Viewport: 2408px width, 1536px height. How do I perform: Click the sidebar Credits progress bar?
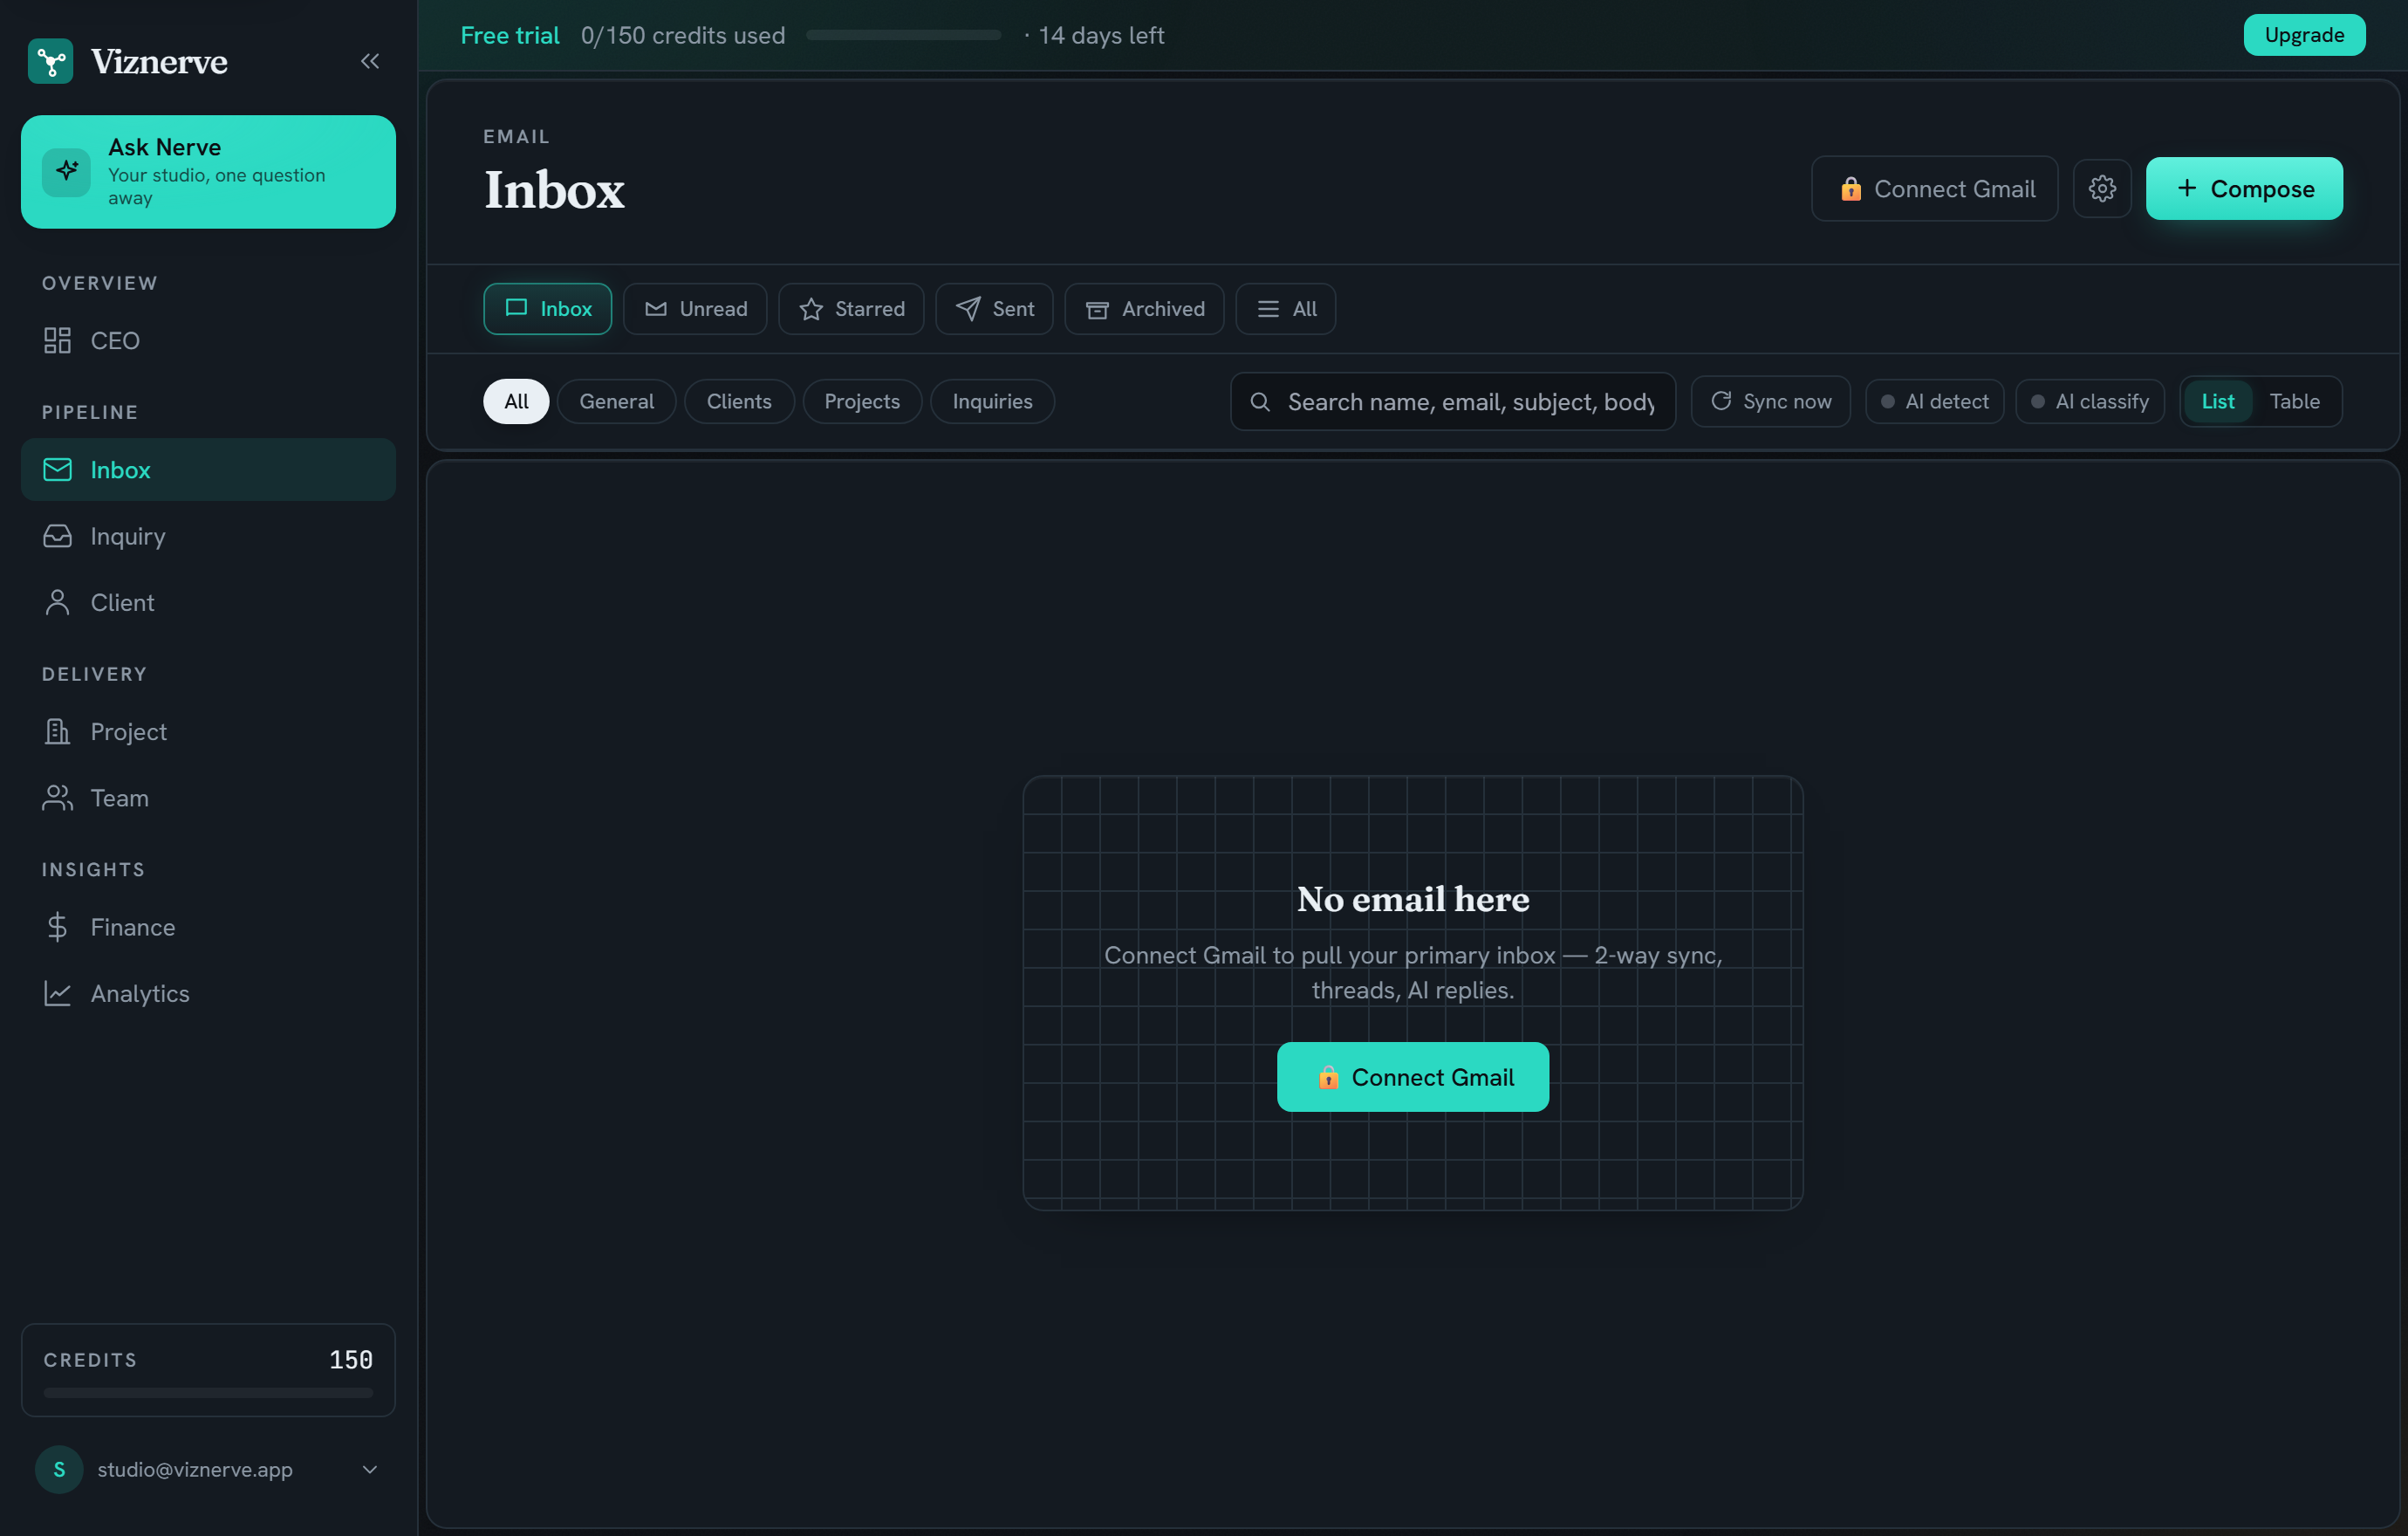coord(208,1393)
